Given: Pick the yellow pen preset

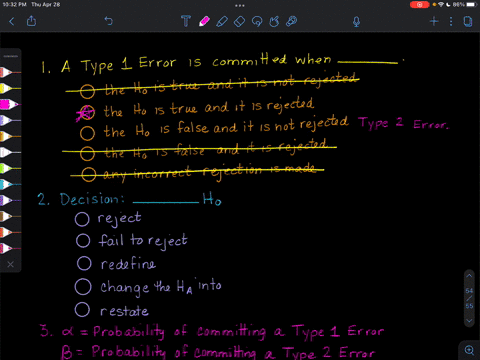Looking at the screenshot, I should click(10, 88).
